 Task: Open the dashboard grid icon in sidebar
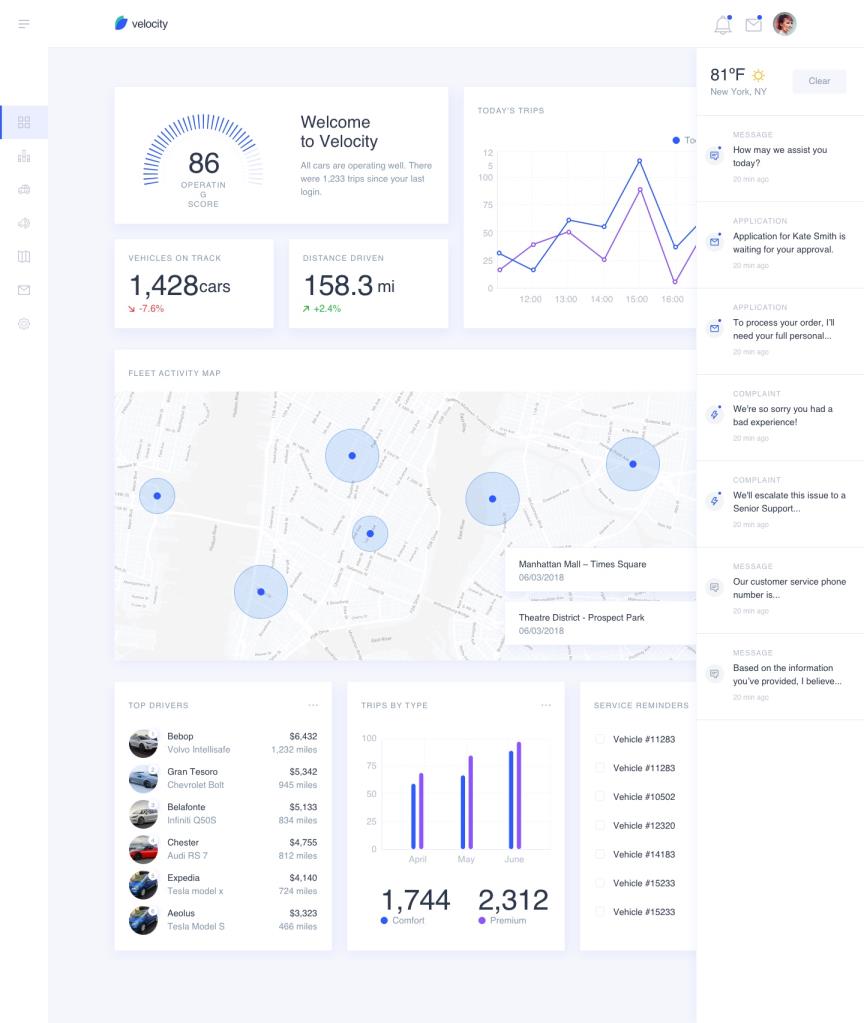point(24,122)
